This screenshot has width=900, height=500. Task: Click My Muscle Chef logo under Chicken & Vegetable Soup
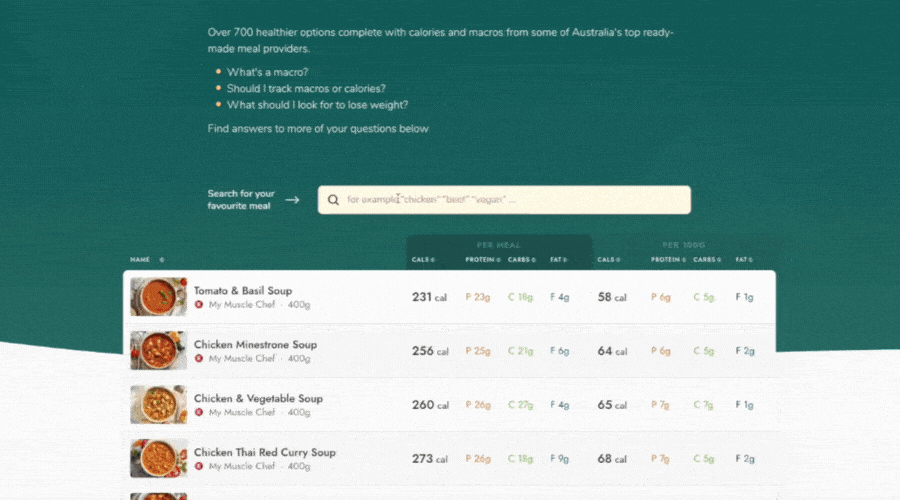199,413
